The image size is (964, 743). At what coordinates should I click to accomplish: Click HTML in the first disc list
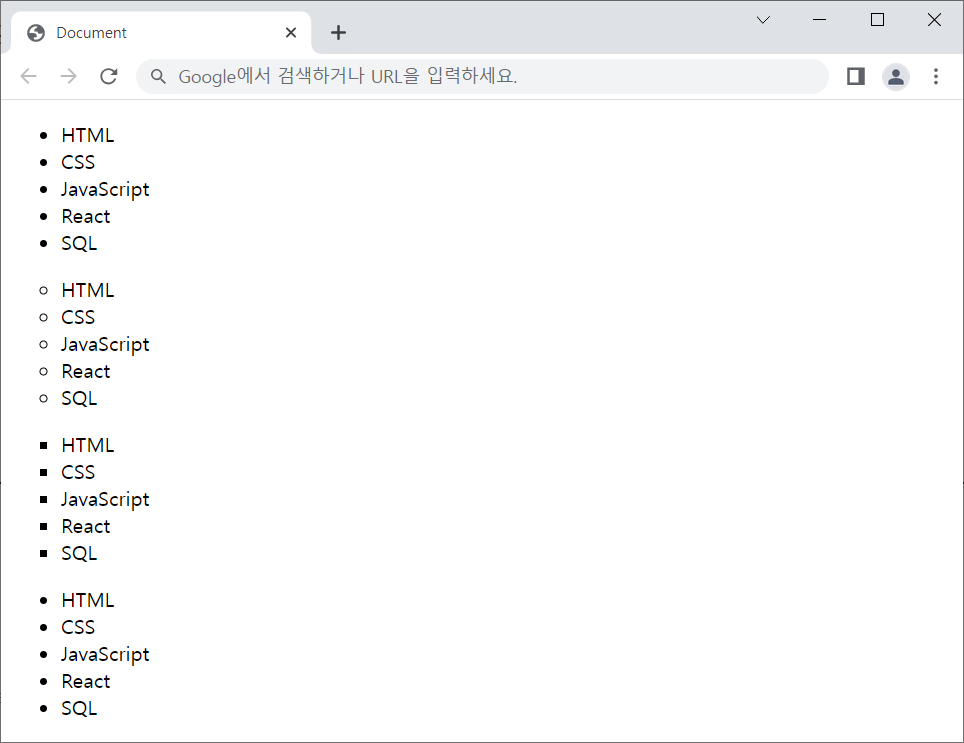point(88,135)
